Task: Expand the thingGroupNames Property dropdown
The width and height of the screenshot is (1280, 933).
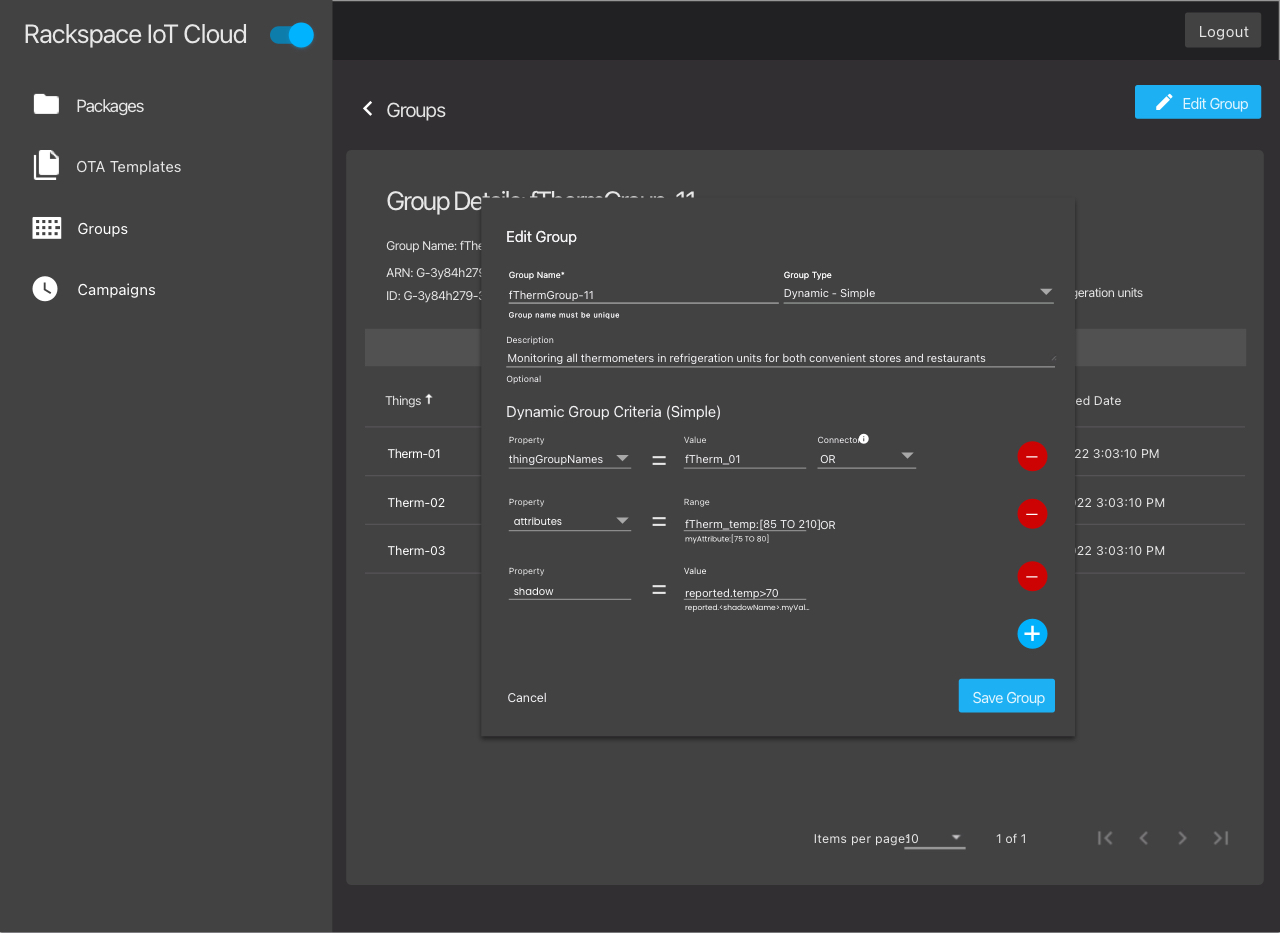Action: (569, 459)
